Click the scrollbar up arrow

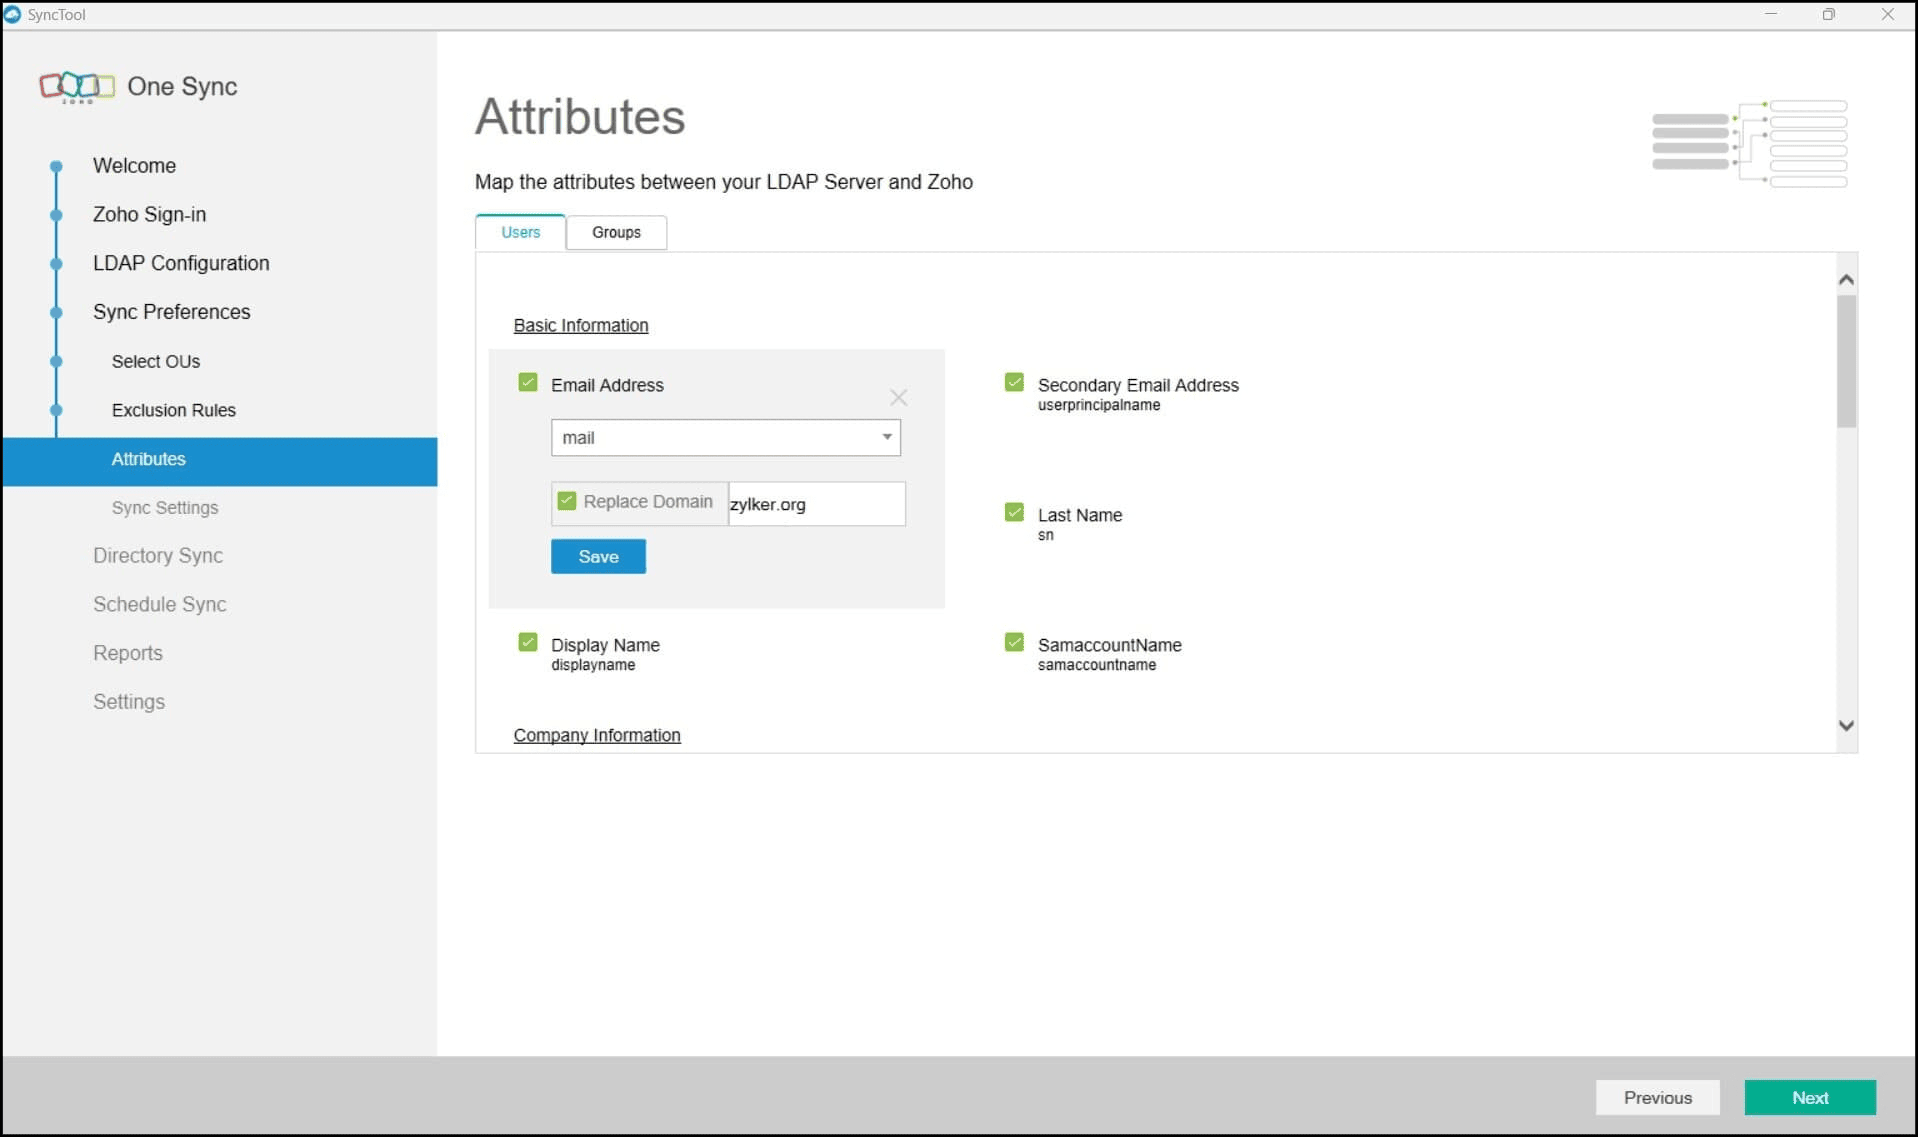1847,280
